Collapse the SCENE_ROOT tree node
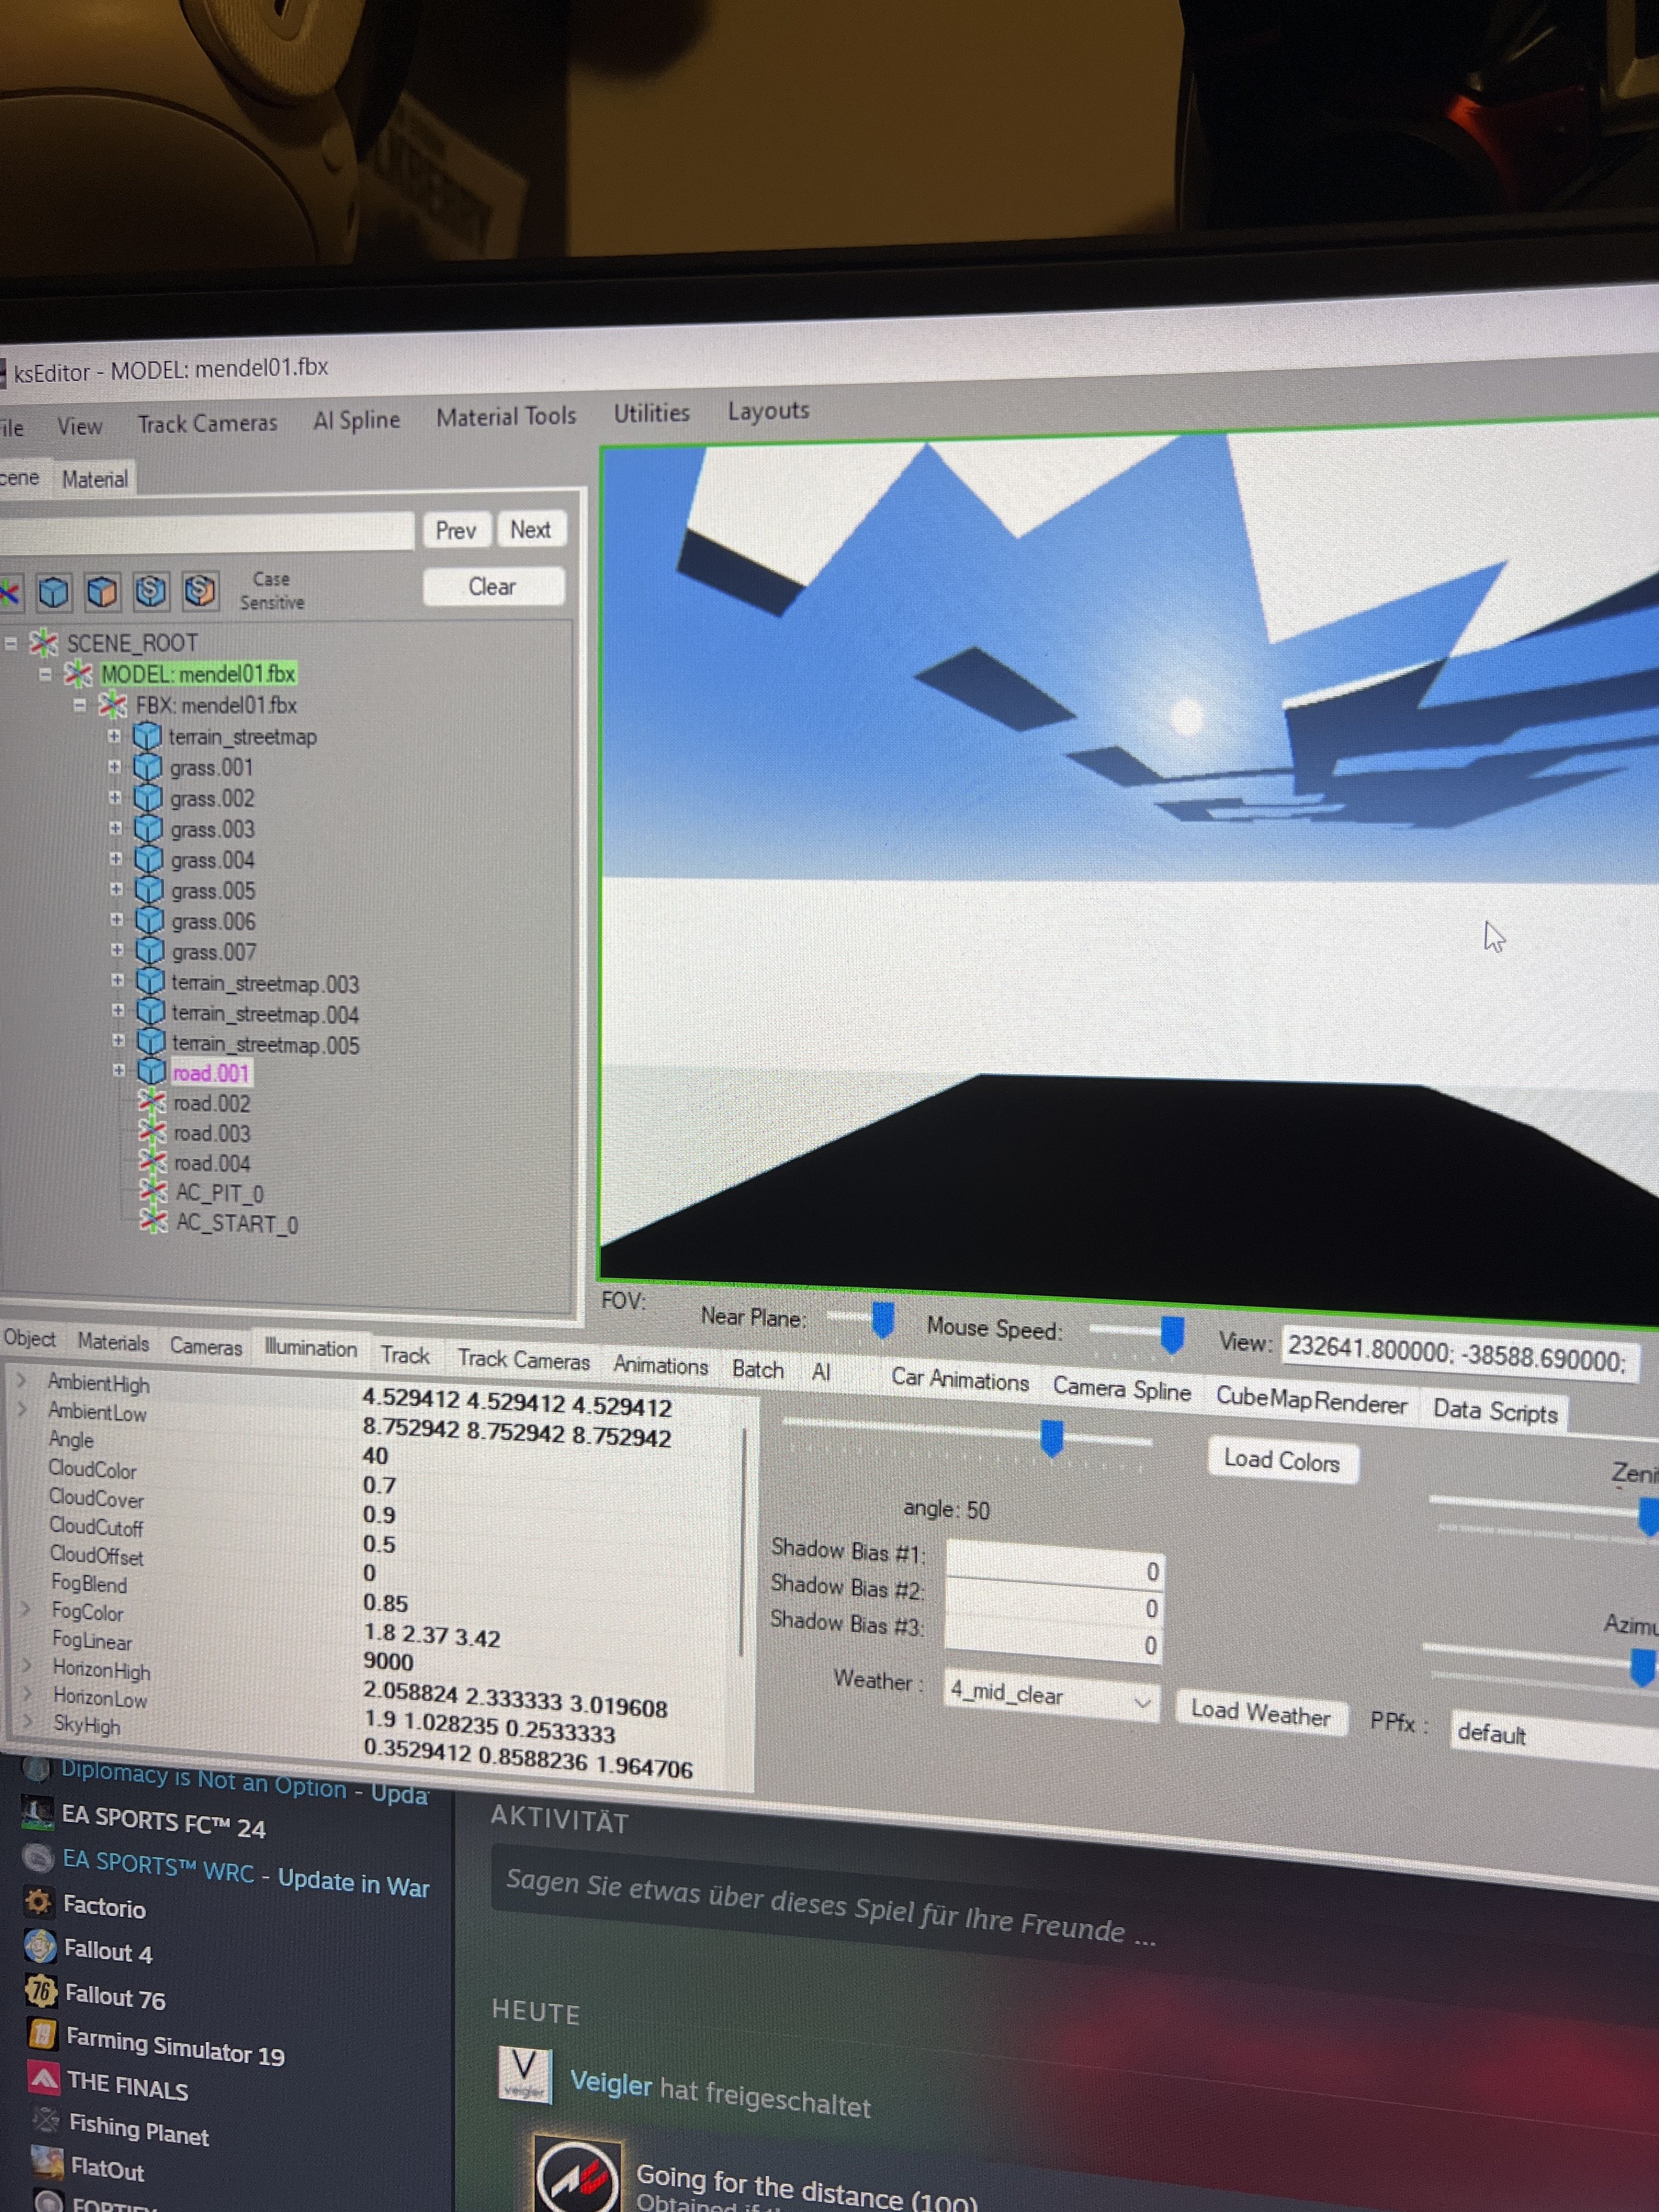This screenshot has width=1659, height=2212. [x=11, y=643]
